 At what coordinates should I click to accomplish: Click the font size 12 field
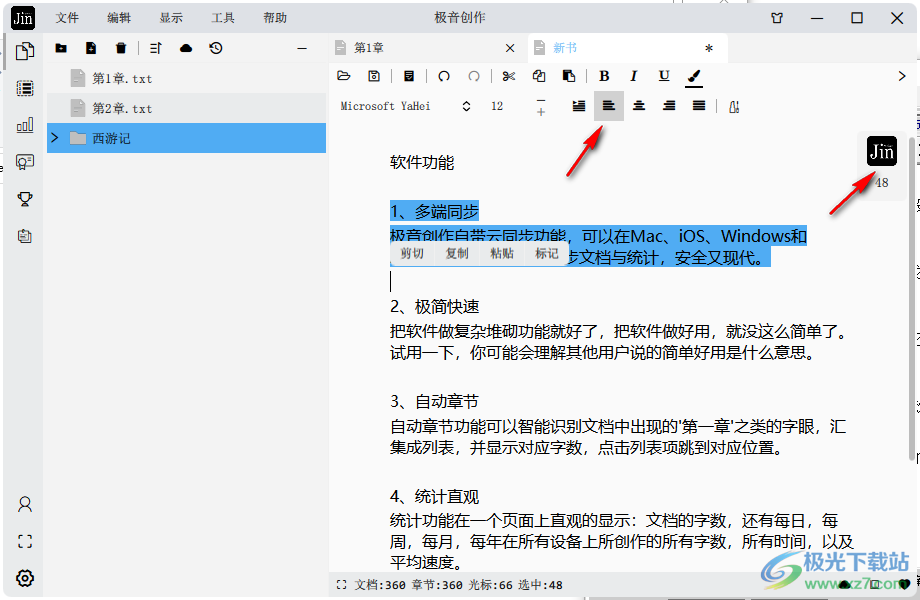pos(497,106)
